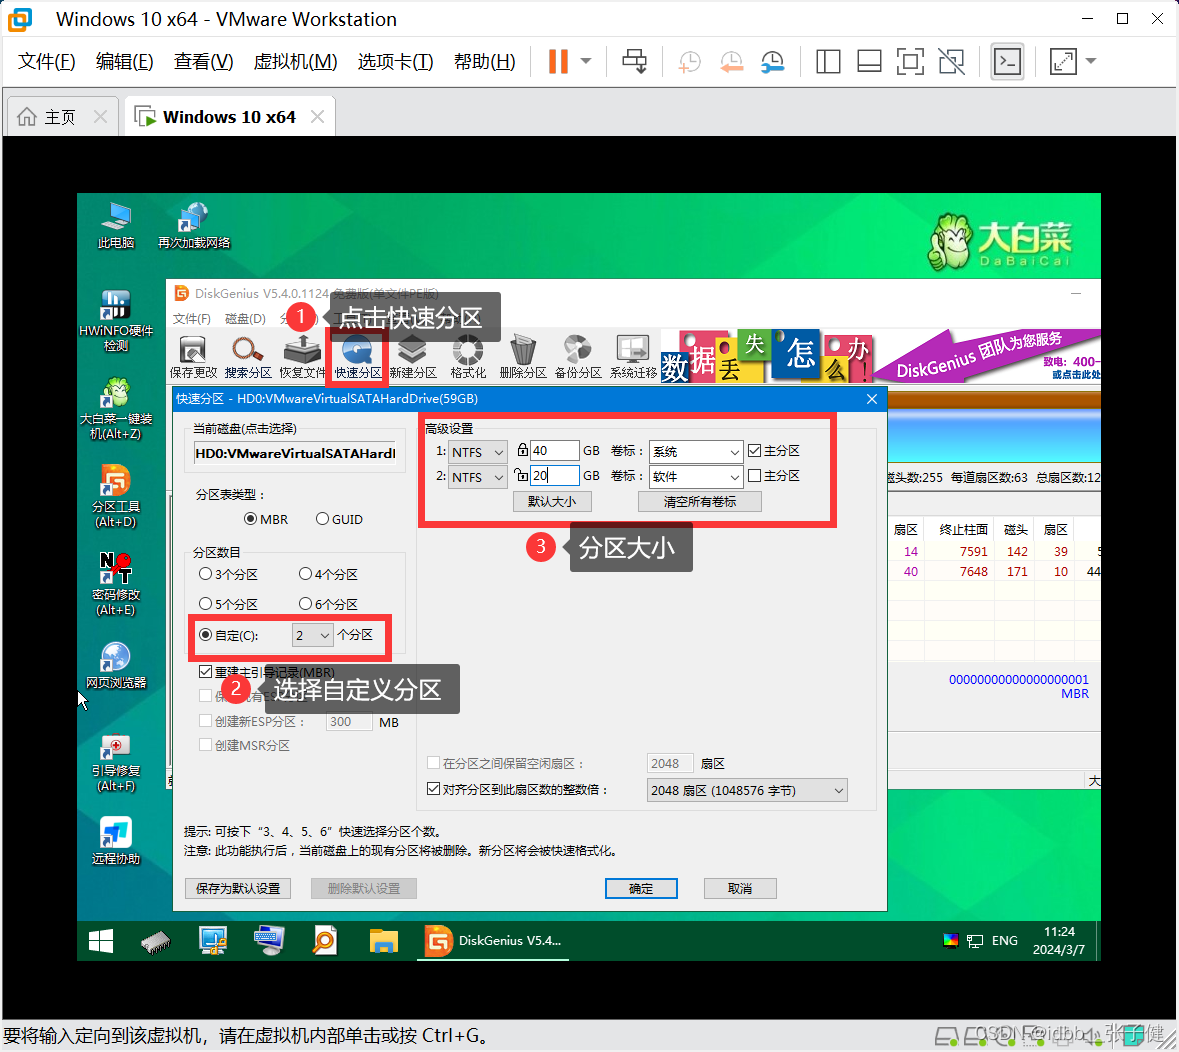This screenshot has width=1179, height=1052.
Task: Click the Search Partitions (搜索分区) icon
Action: 247,356
